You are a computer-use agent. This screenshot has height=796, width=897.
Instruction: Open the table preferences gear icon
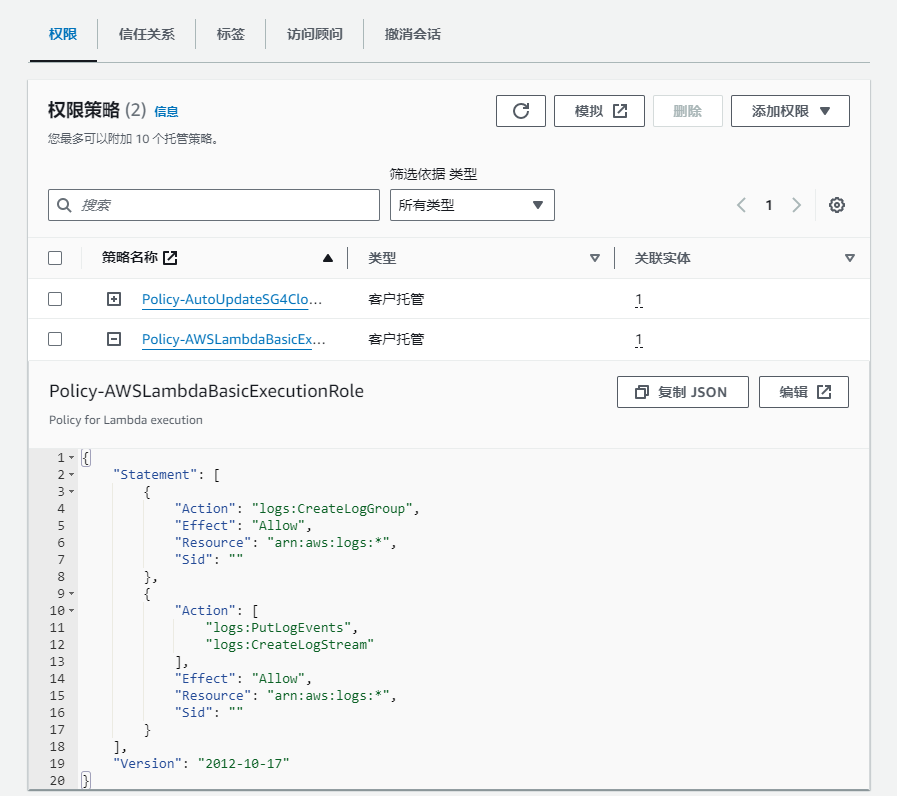(838, 205)
